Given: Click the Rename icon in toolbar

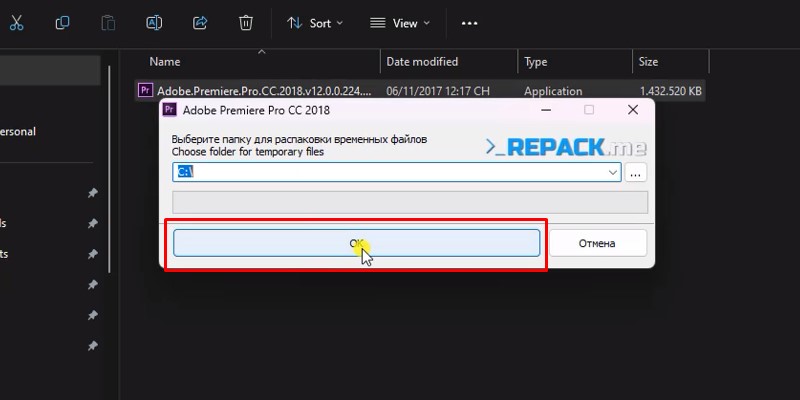Looking at the screenshot, I should pyautogui.click(x=154, y=22).
